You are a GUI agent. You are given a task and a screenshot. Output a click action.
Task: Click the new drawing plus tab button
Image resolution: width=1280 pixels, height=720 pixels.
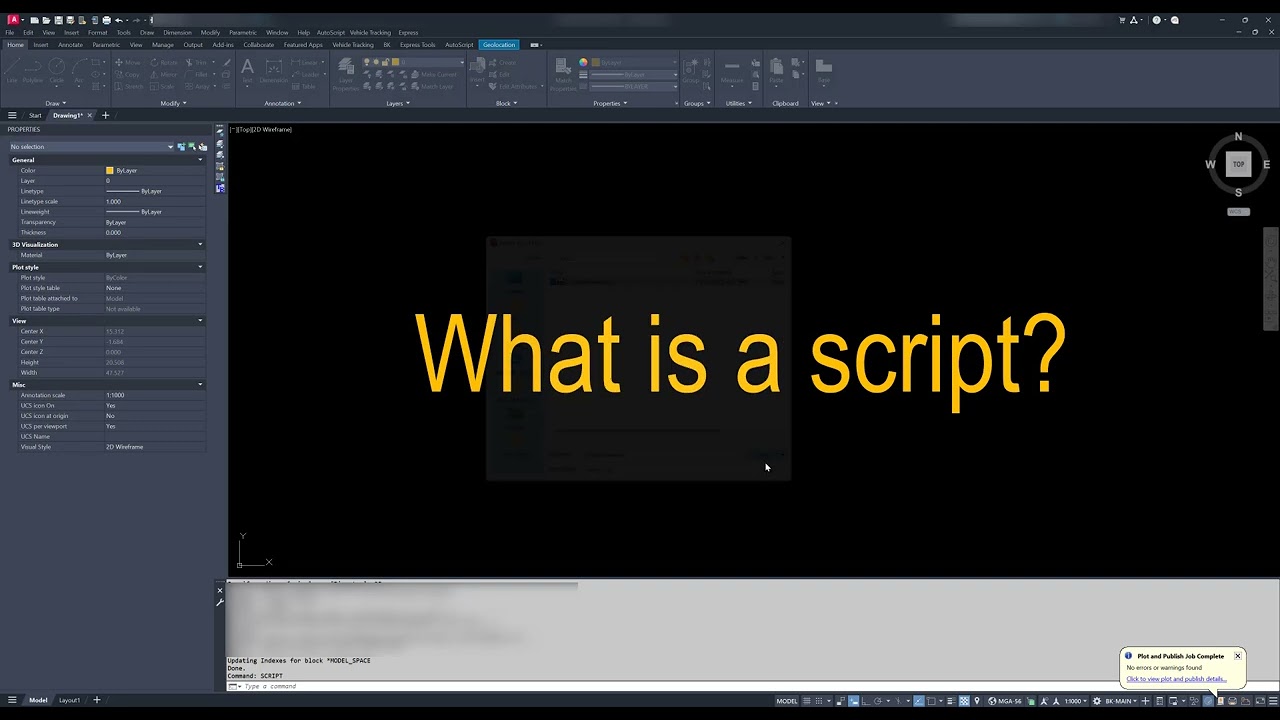(105, 115)
